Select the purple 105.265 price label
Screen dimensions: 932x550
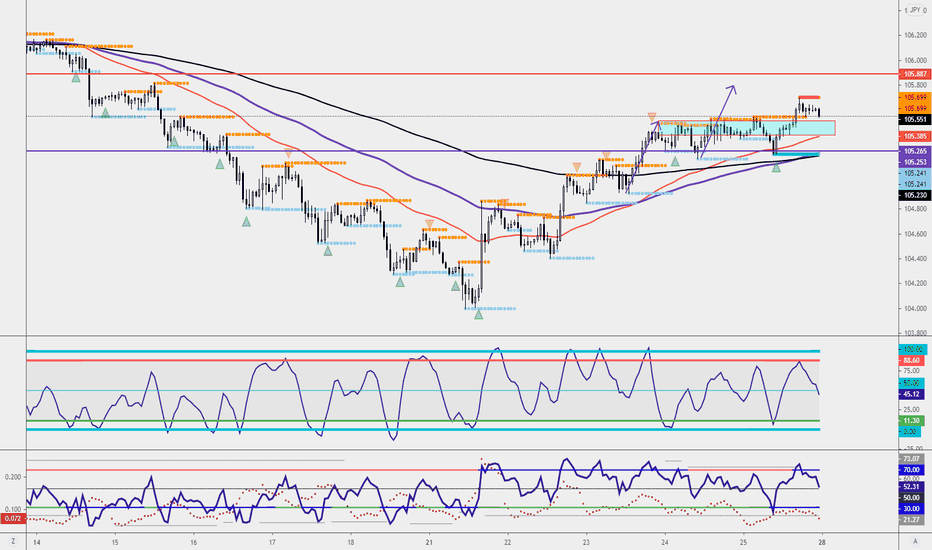[x=915, y=151]
